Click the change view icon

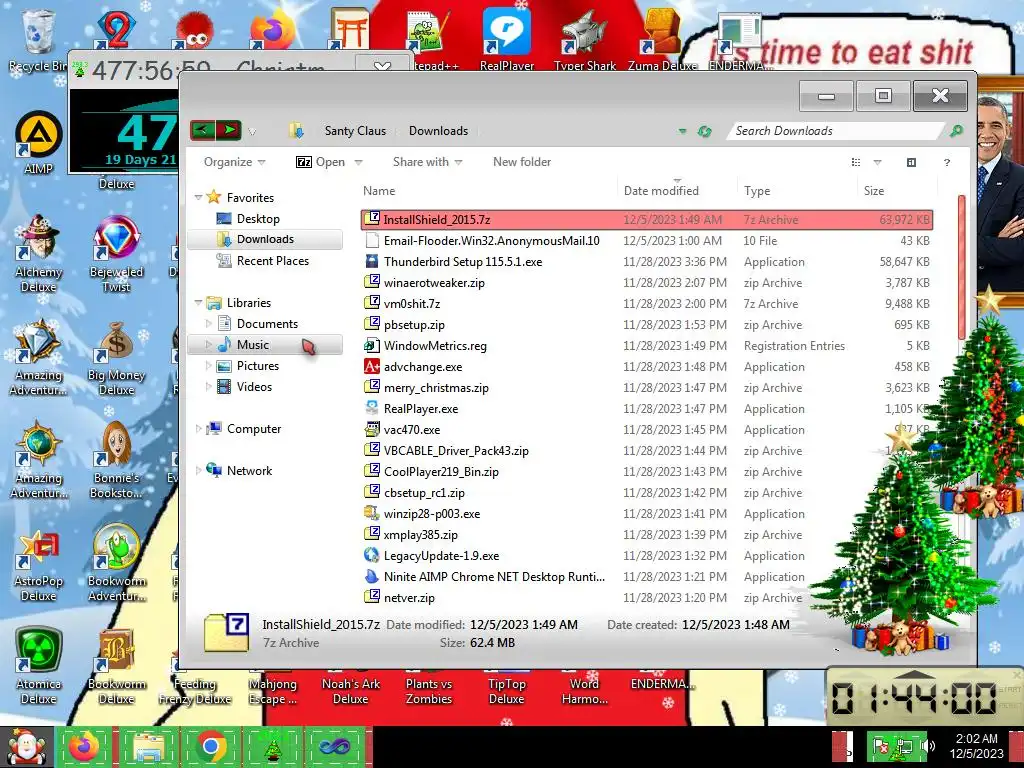(856, 163)
